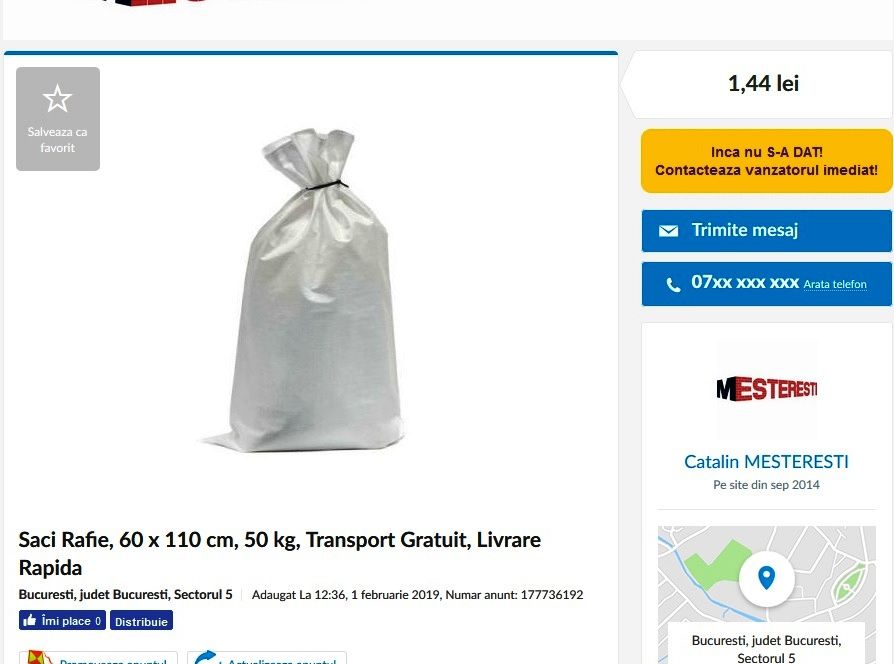
Task: Click the kite icon for Promoveaza anuntul
Action: point(40,658)
